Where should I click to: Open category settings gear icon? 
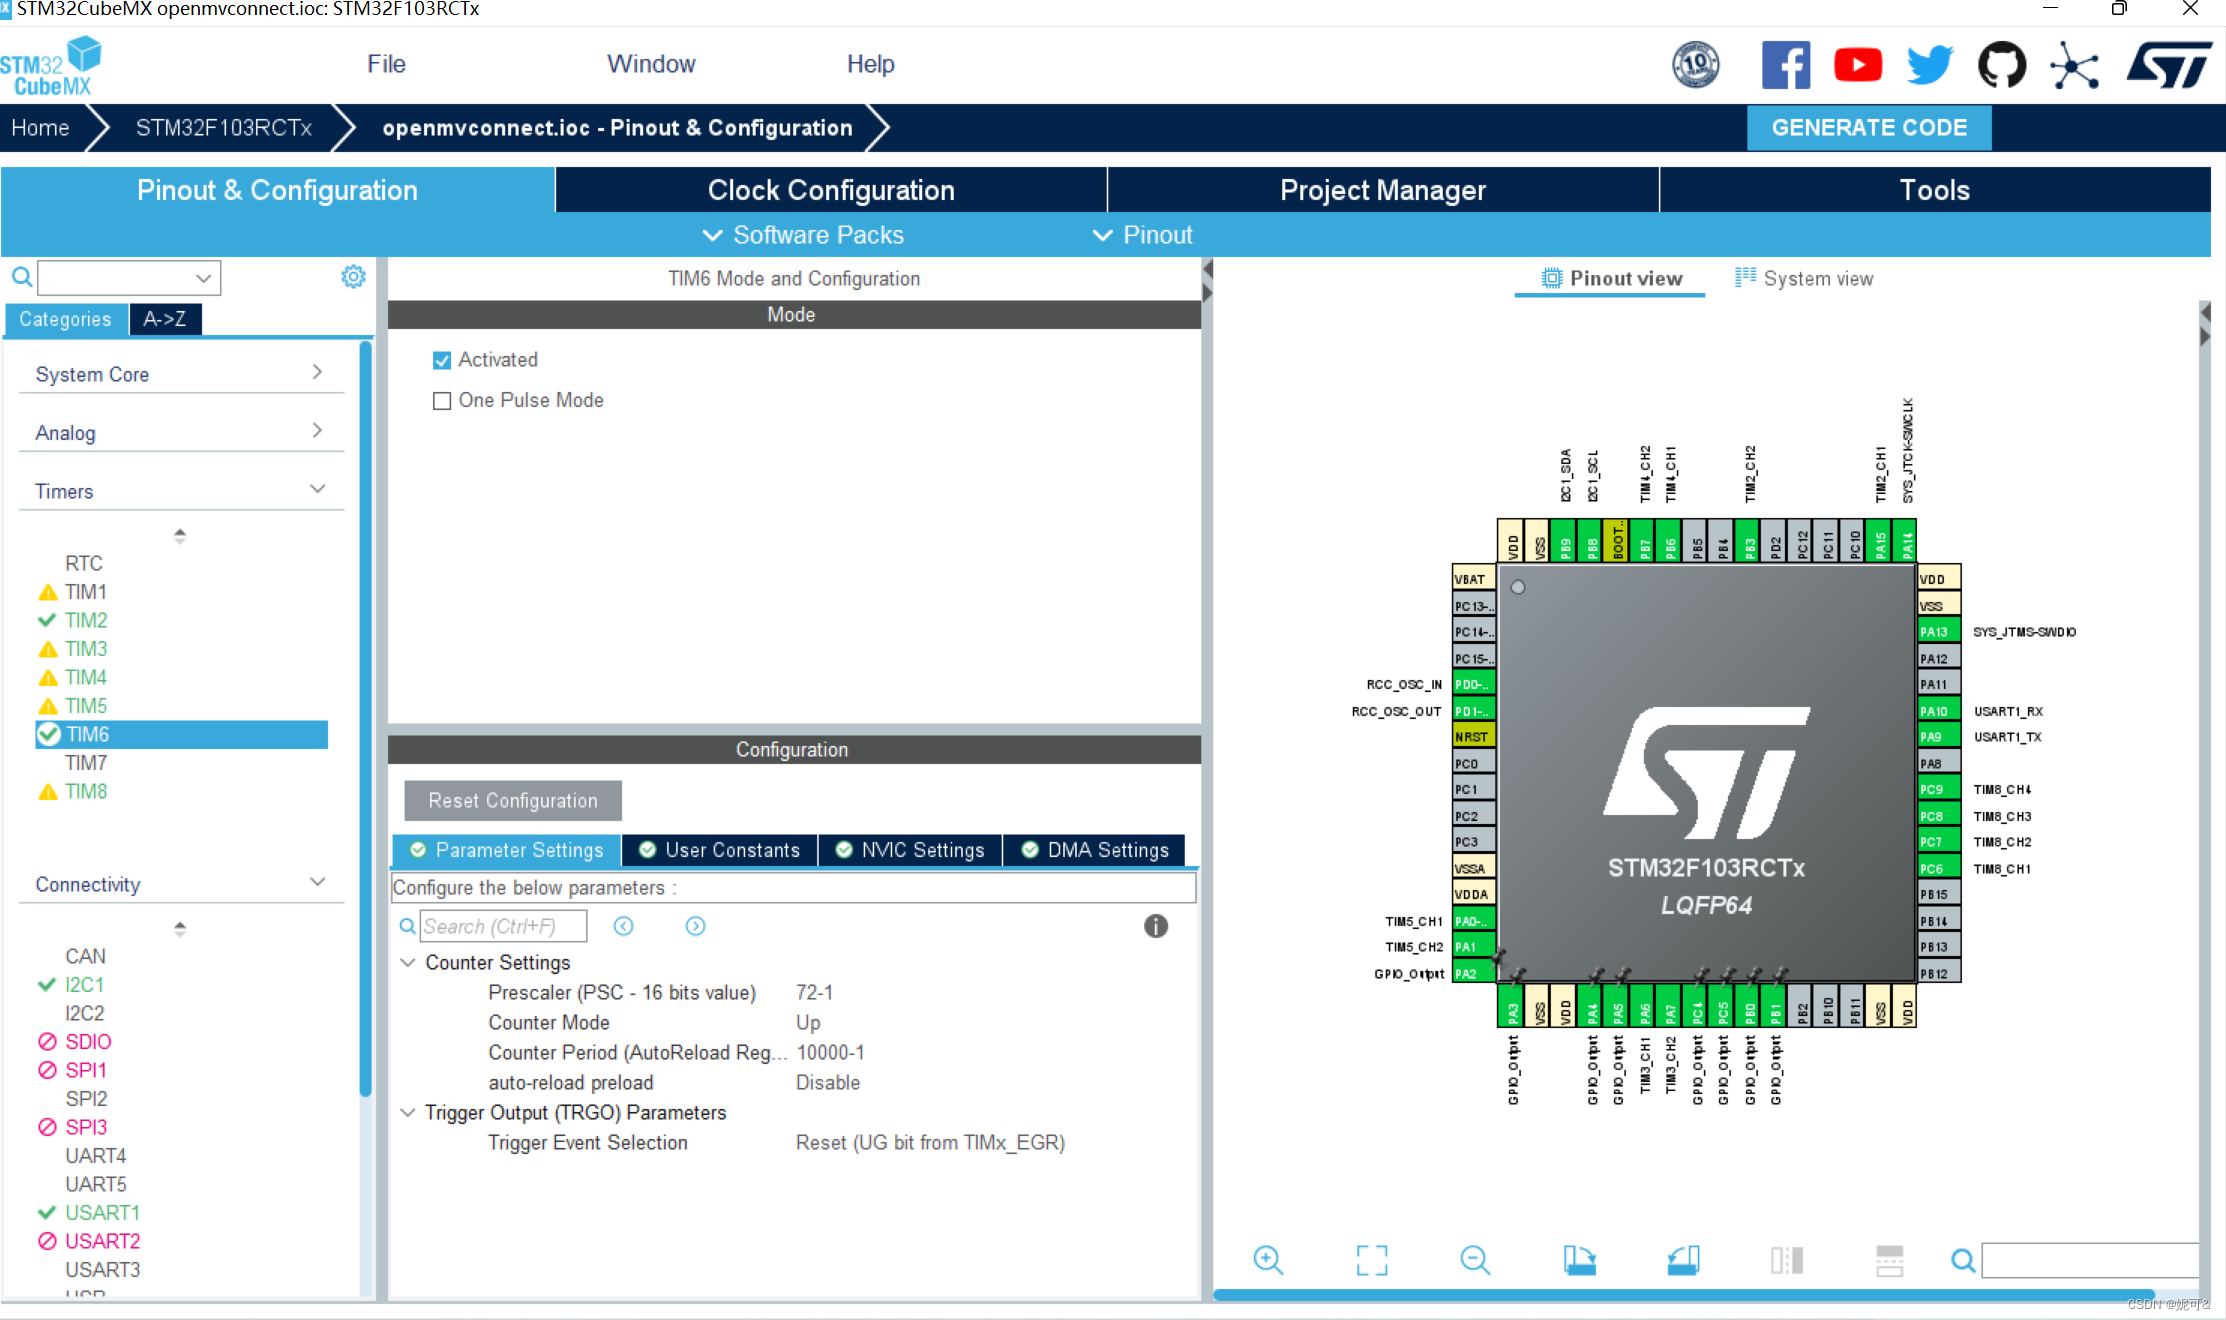[353, 277]
